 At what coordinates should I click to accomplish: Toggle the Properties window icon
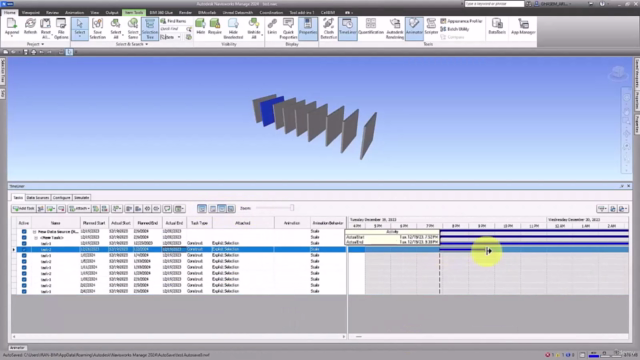tap(308, 28)
